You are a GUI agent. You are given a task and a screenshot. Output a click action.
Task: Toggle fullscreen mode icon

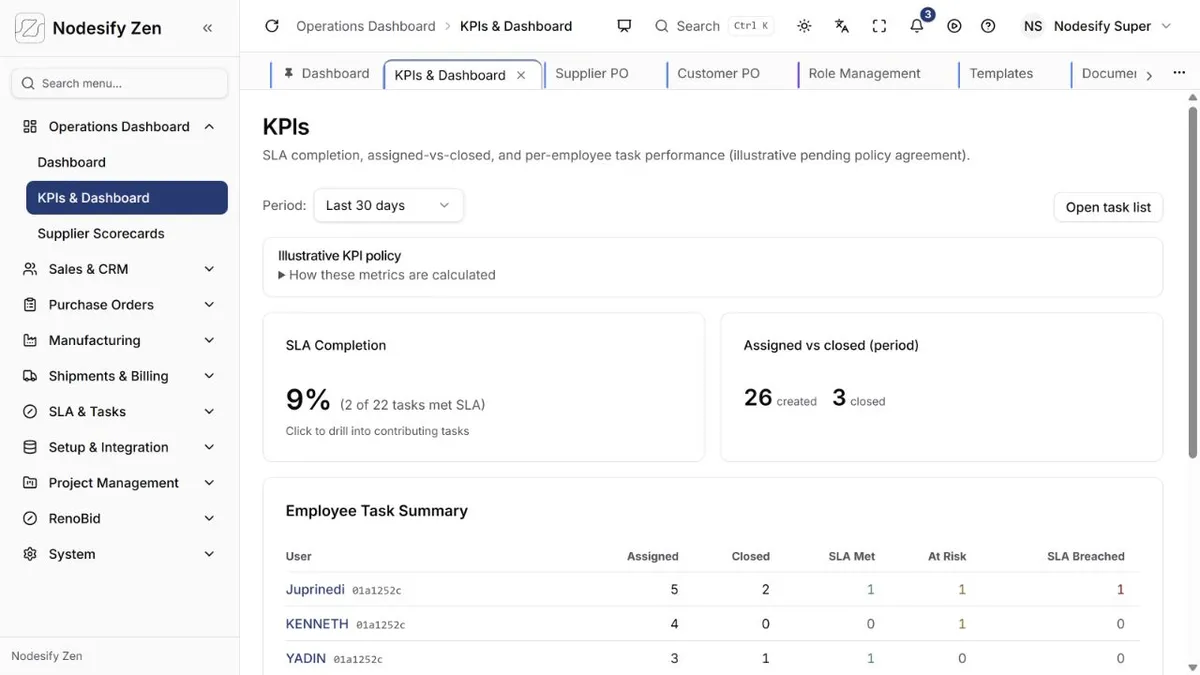tap(879, 26)
